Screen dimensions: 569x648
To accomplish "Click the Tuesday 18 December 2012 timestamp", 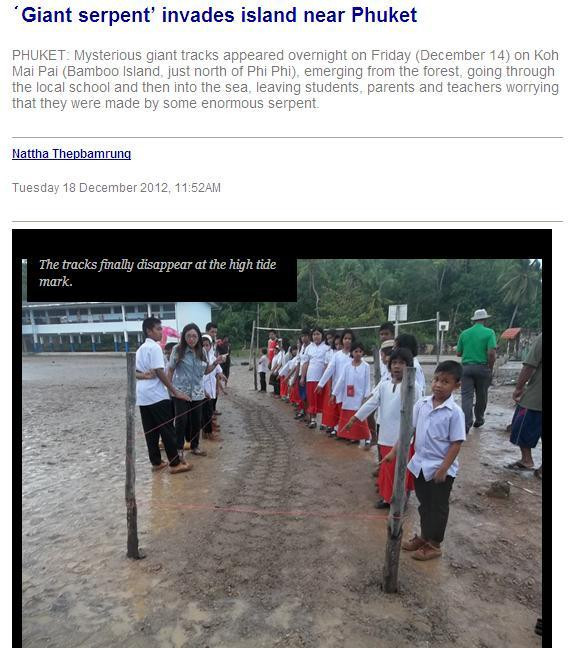I will pos(117,188).
